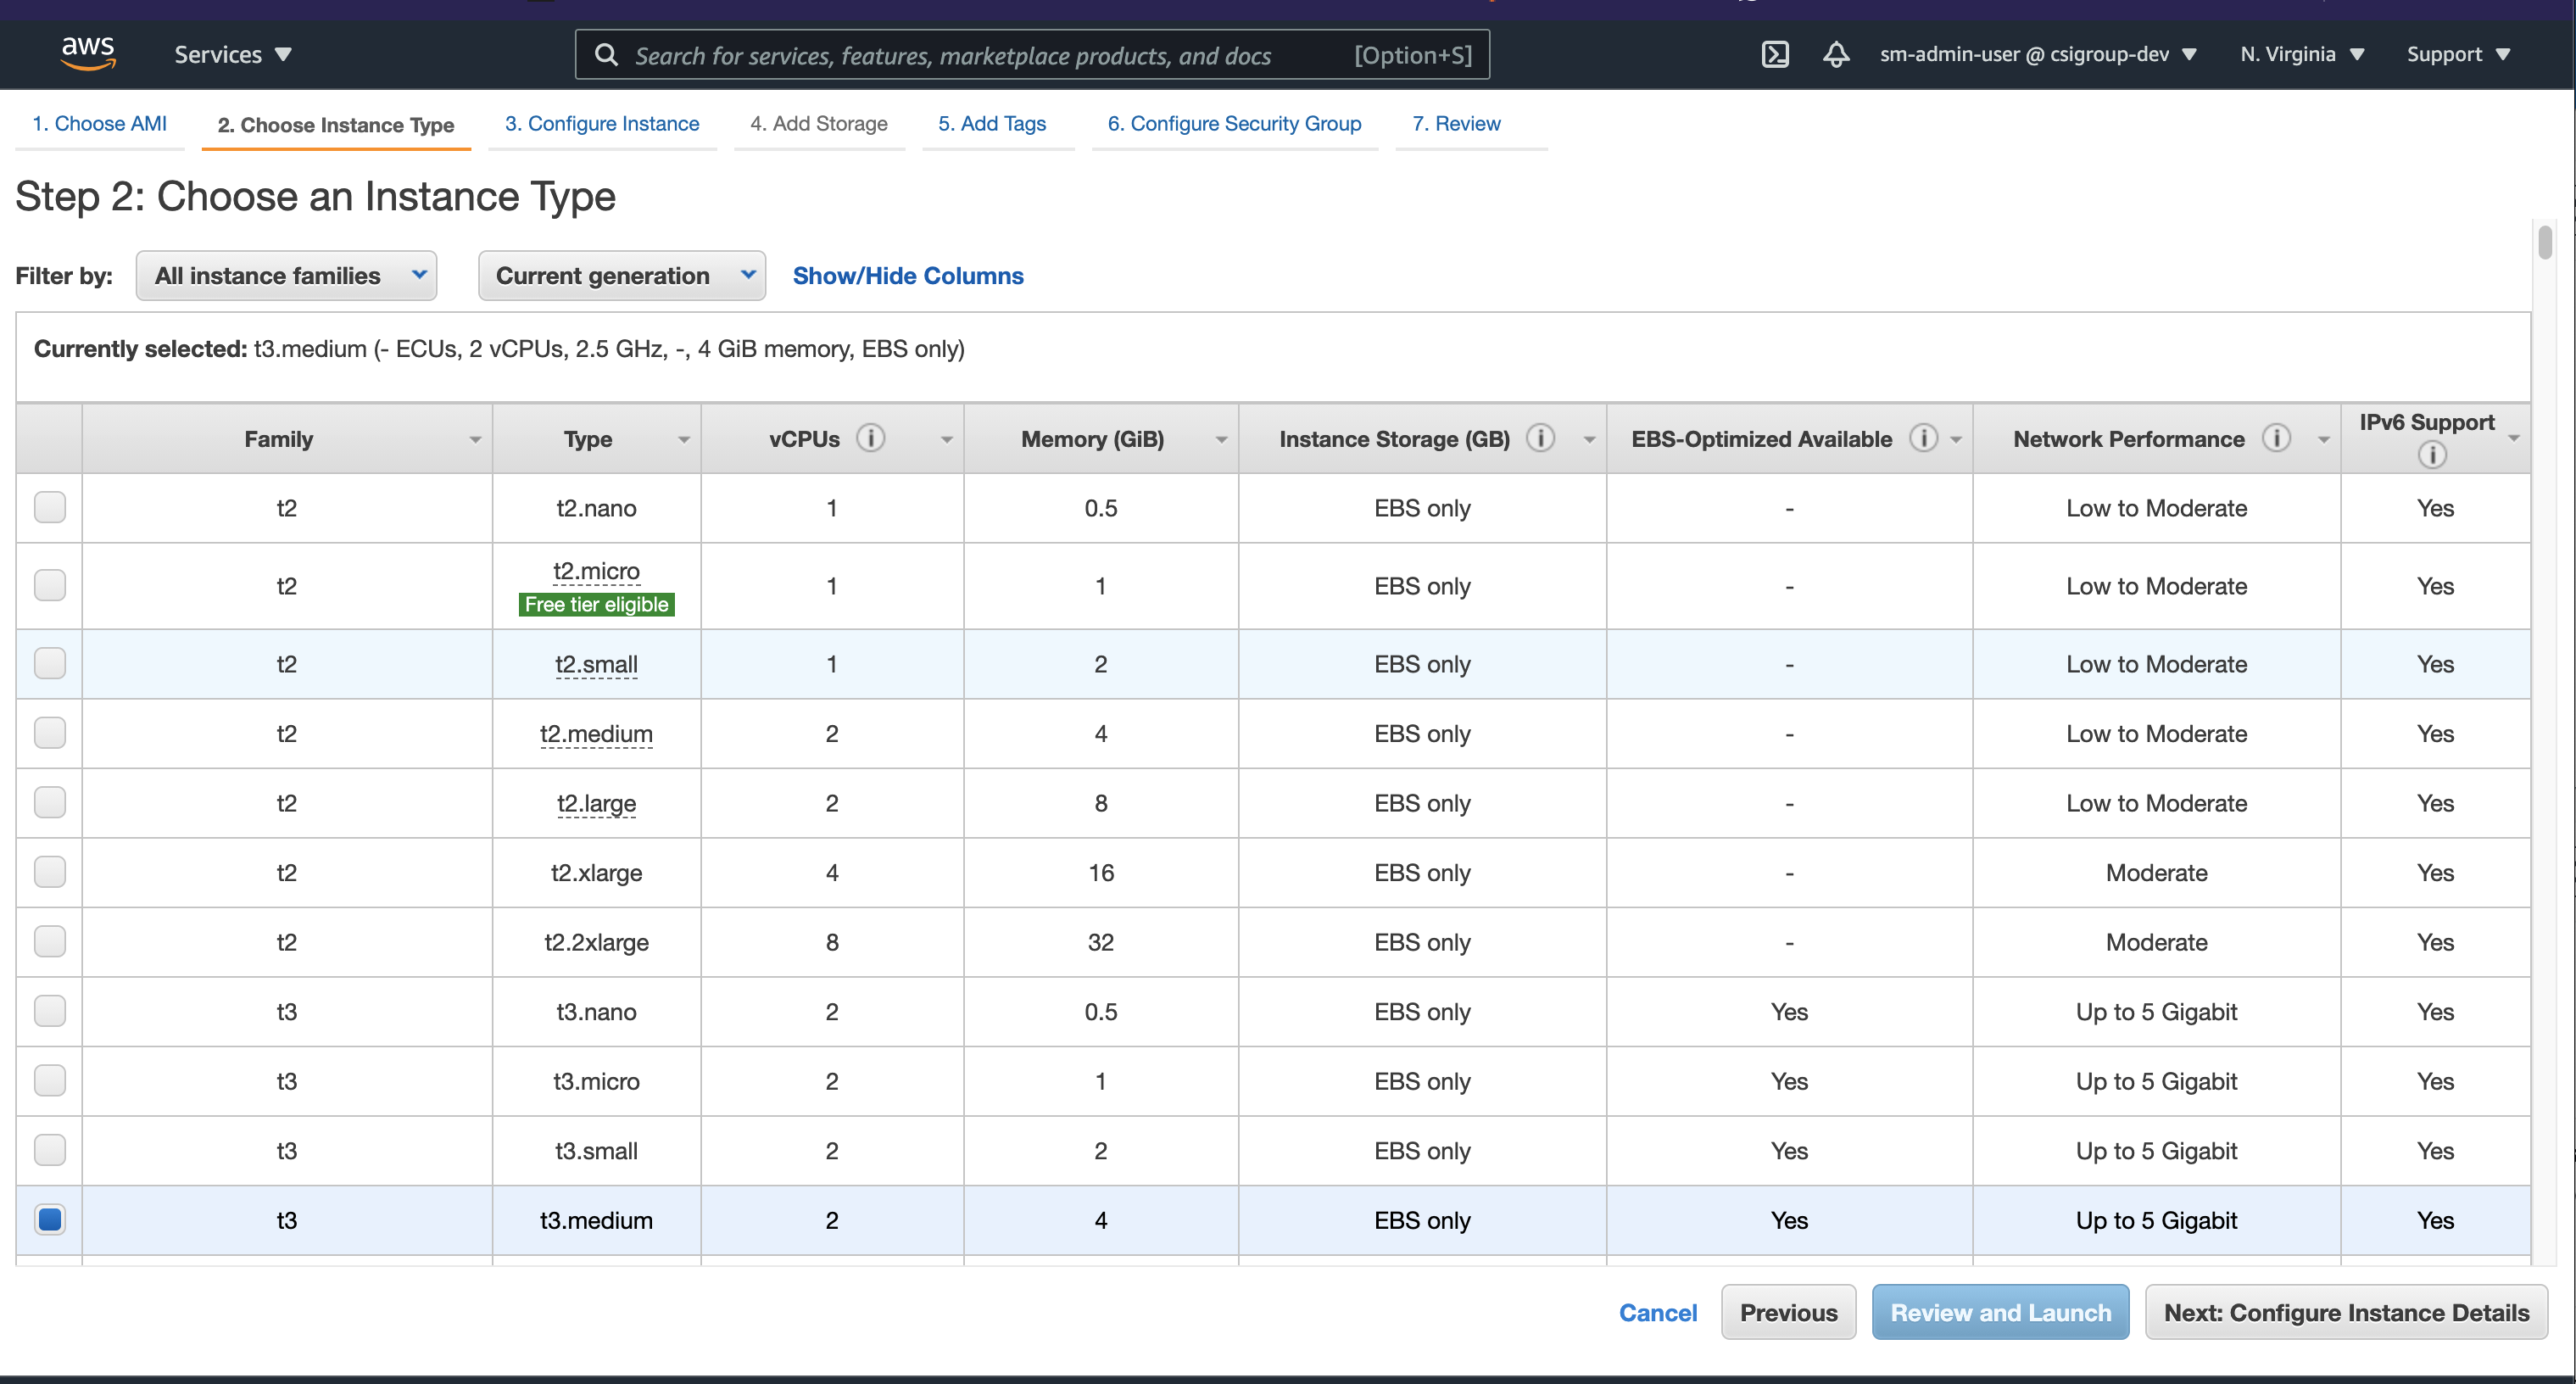Open EBS-Optimized Available column sort arrow
The height and width of the screenshot is (1384, 2576).
(1956, 440)
